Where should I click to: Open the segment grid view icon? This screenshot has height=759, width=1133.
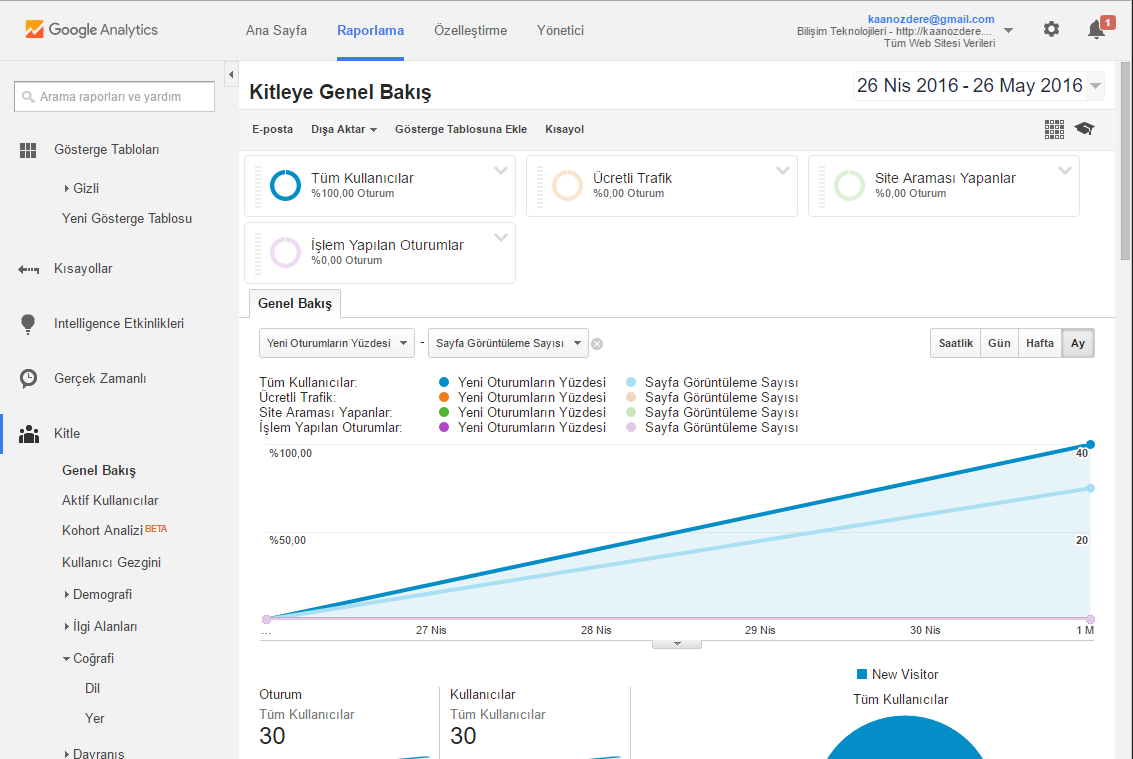(x=1054, y=129)
